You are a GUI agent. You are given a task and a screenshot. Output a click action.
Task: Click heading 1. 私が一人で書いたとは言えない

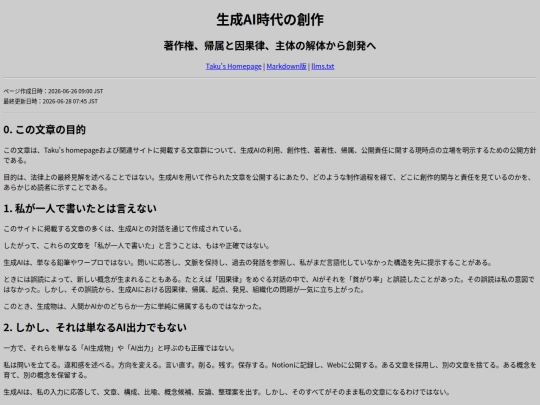click(x=80, y=208)
